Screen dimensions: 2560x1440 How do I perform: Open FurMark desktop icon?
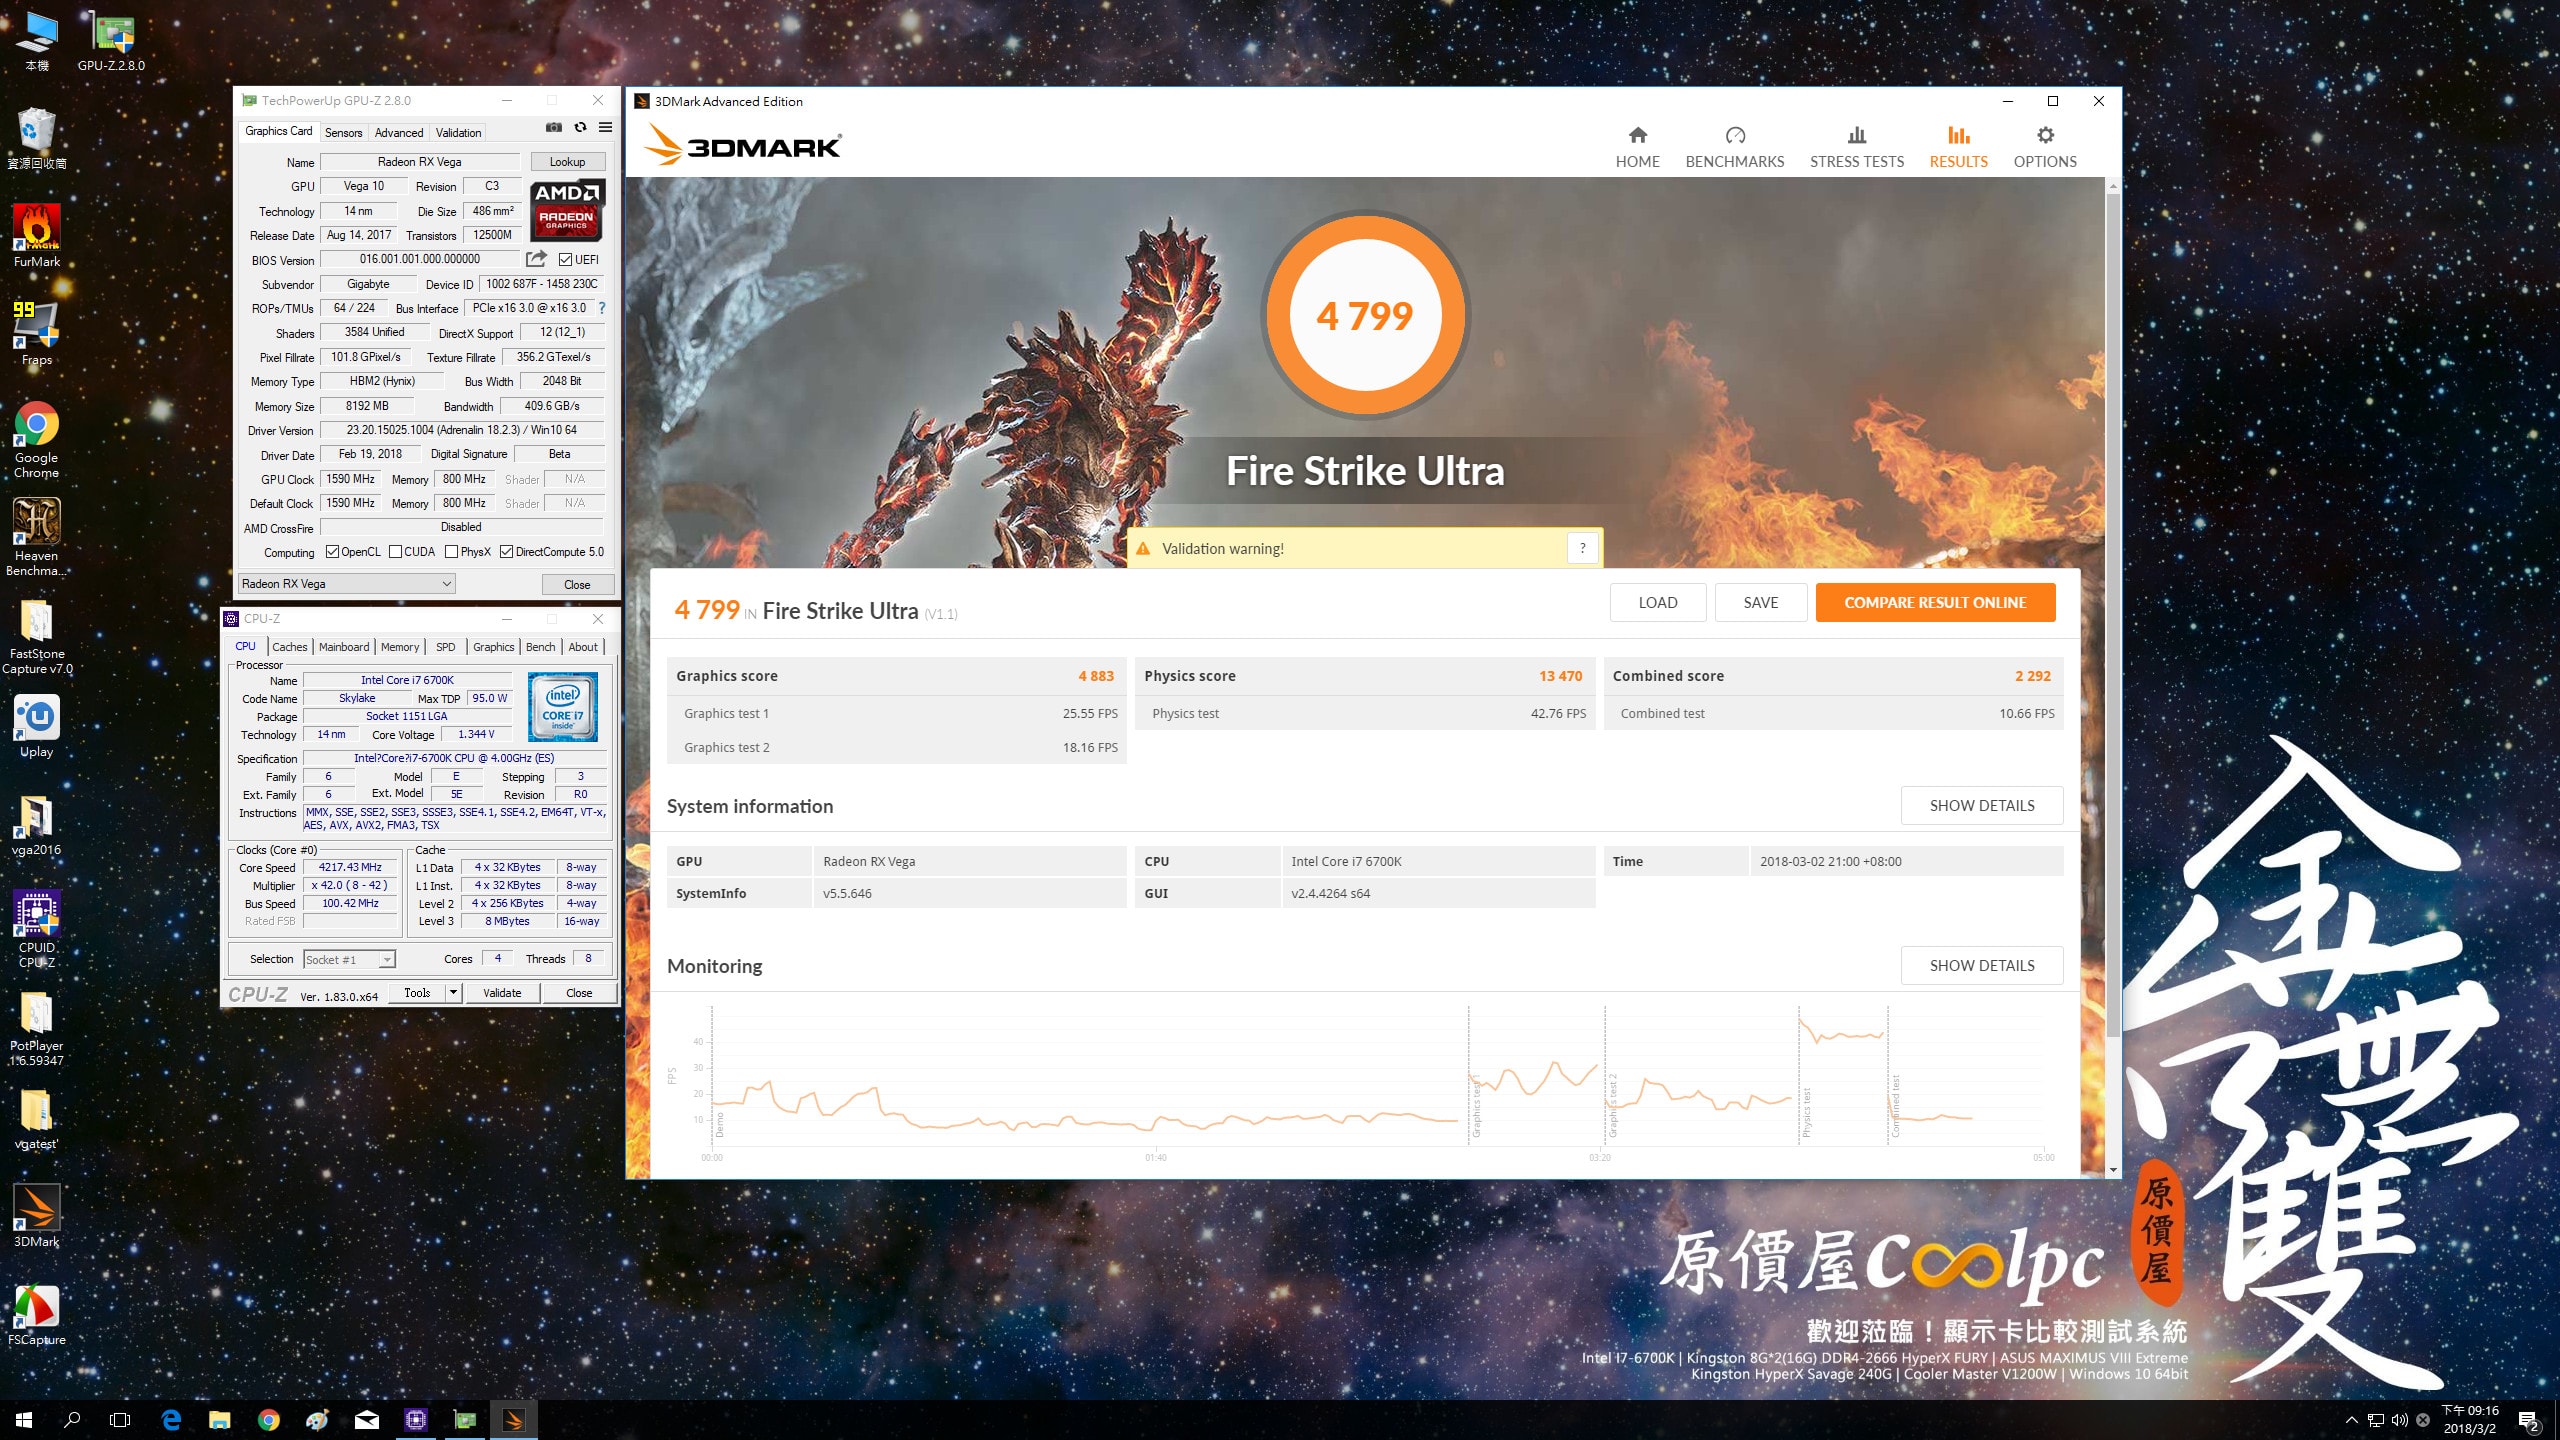pyautogui.click(x=37, y=236)
